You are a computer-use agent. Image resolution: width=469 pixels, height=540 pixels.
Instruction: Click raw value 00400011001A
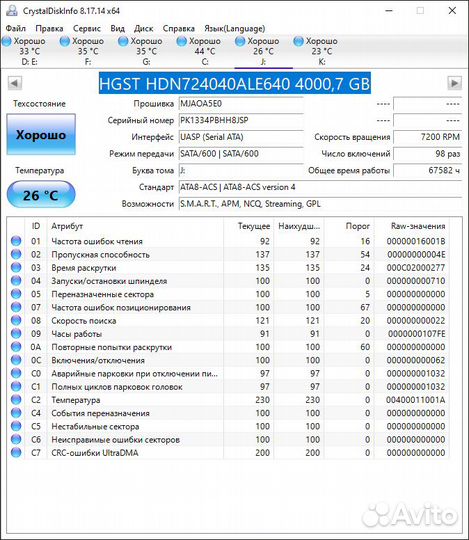pyautogui.click(x=416, y=400)
